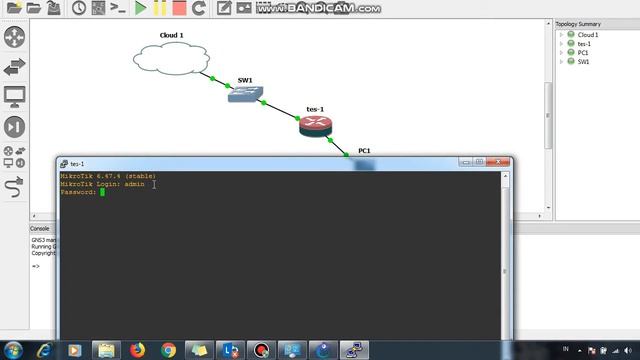Switch to PuTTY taskbar button
640x360 pixels.
coord(354,350)
